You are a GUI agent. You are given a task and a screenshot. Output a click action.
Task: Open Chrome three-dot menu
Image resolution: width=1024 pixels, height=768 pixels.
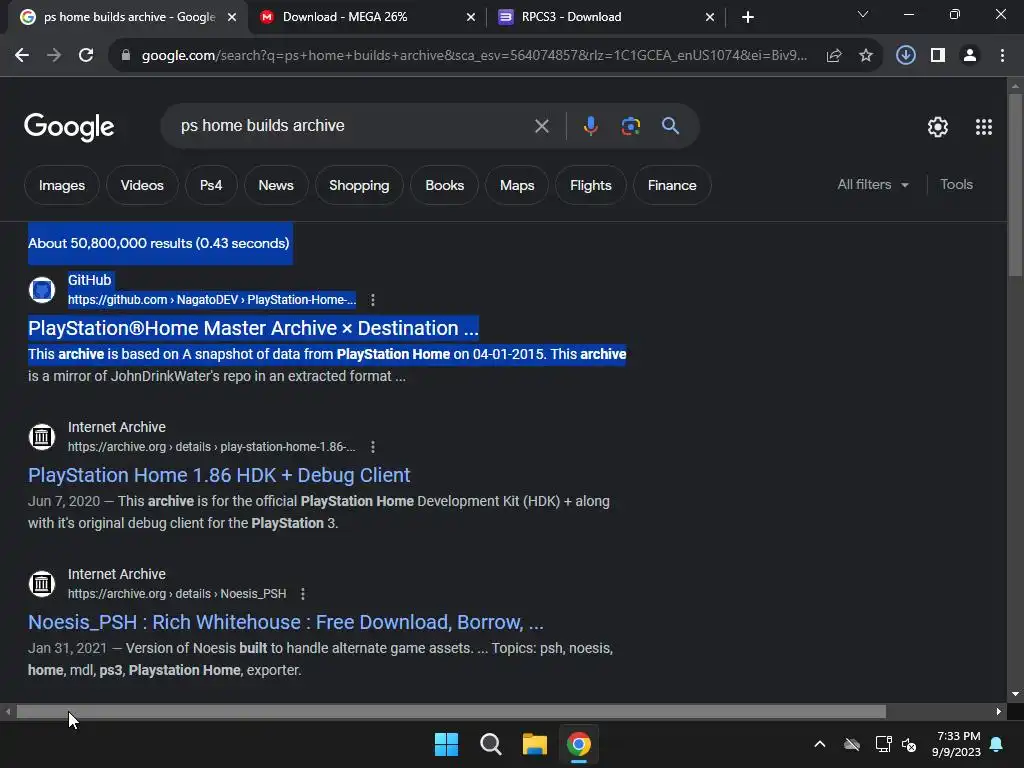(x=1002, y=56)
